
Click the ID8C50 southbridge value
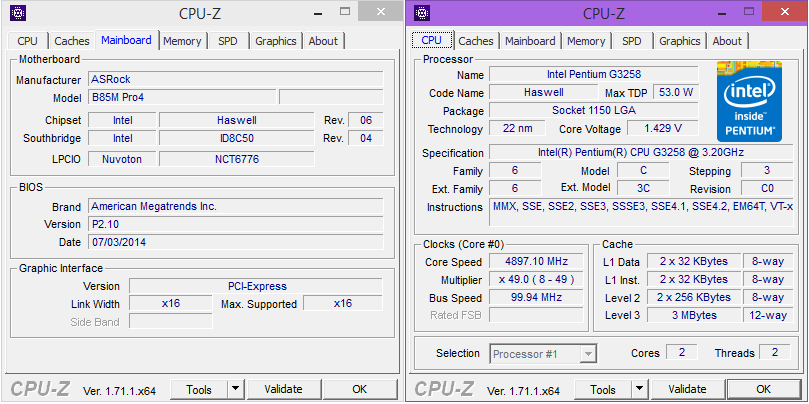pyautogui.click(x=236, y=138)
